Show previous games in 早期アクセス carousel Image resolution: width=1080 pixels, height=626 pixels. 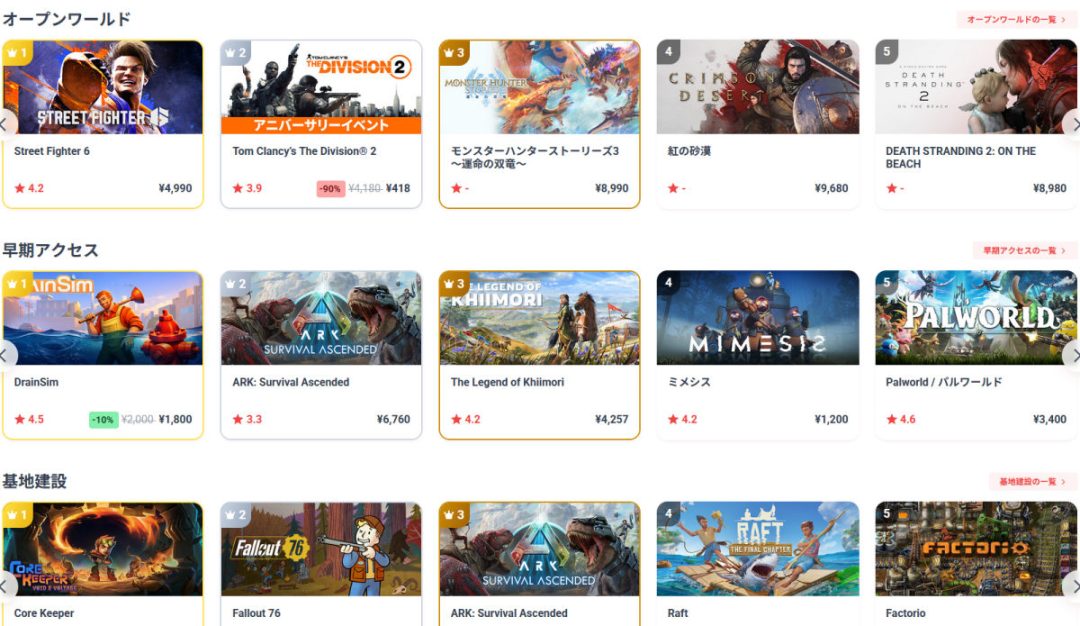[7, 355]
